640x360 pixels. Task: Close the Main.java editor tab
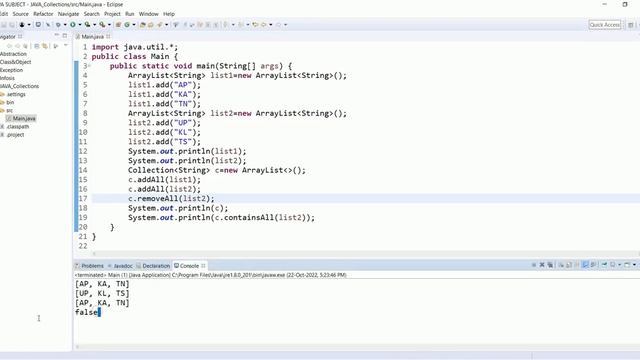pos(108,36)
